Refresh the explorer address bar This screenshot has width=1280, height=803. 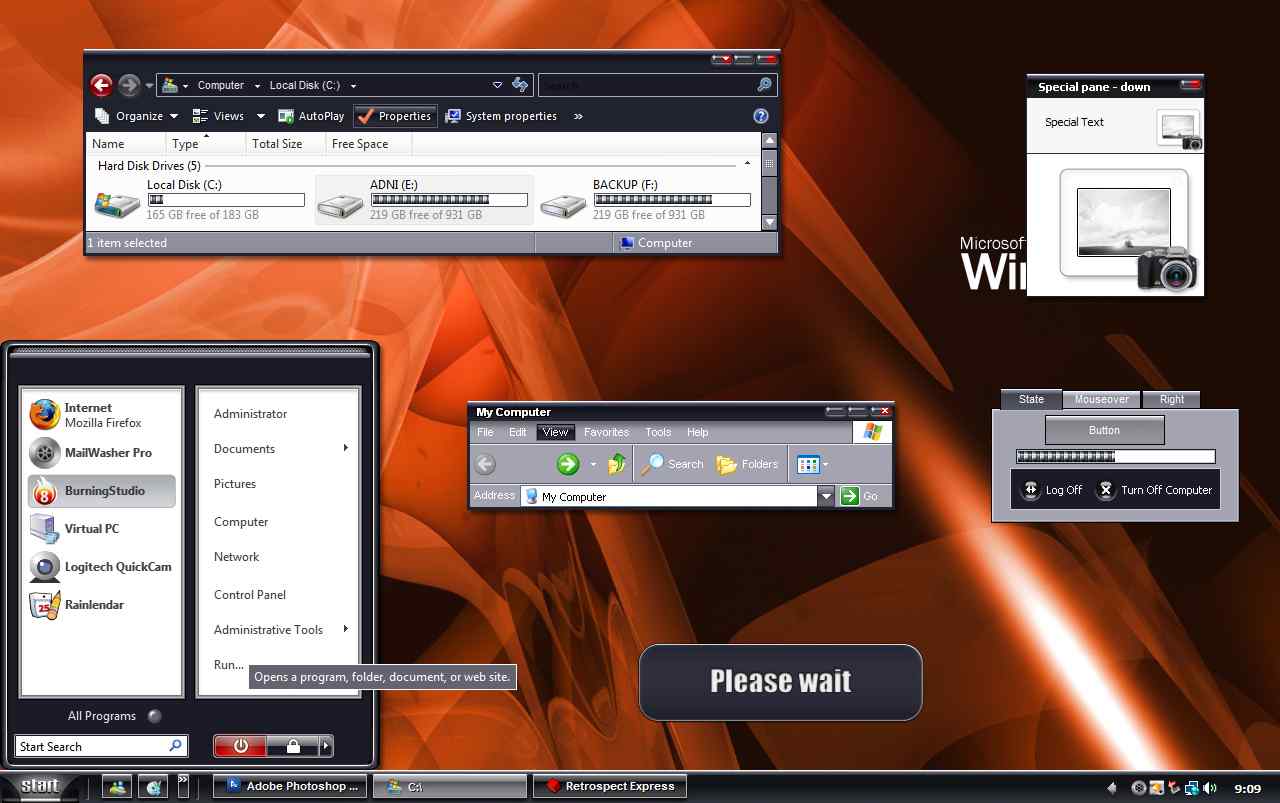pos(520,85)
